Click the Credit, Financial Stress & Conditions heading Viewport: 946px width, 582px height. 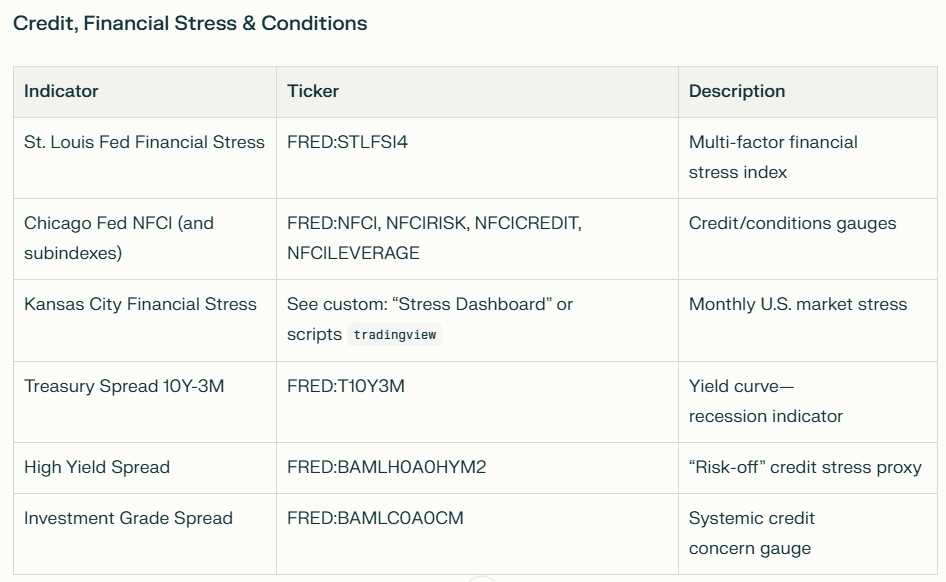coord(190,23)
